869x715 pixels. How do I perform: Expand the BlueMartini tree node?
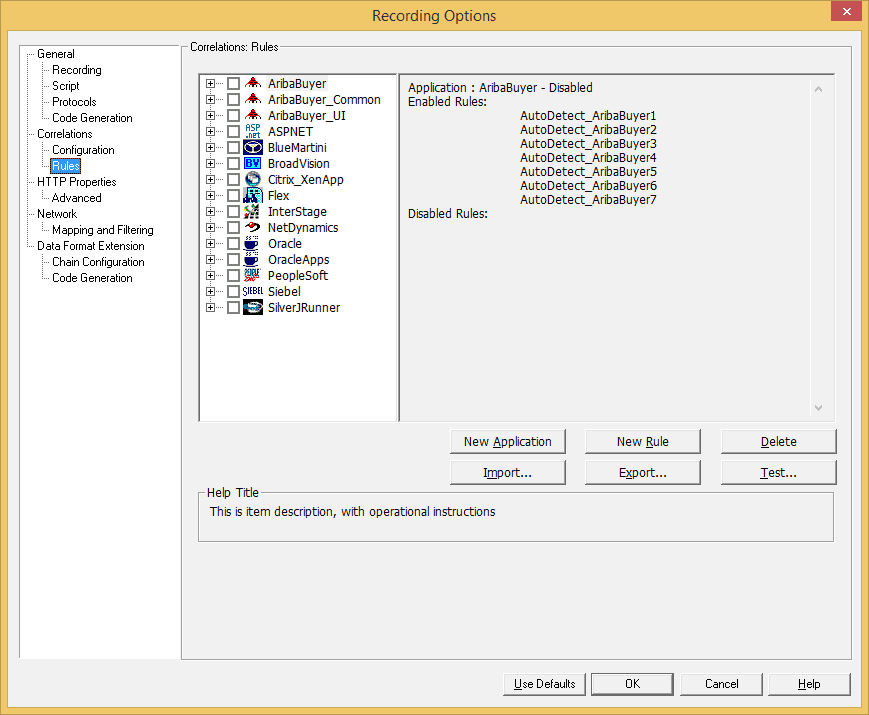click(210, 147)
